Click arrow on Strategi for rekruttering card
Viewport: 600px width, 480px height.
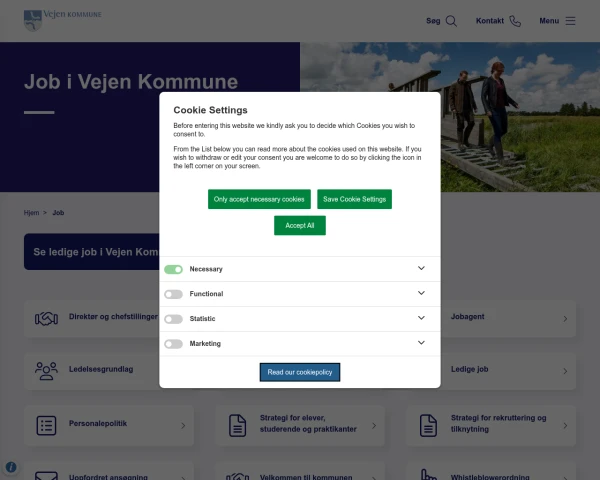(x=565, y=426)
